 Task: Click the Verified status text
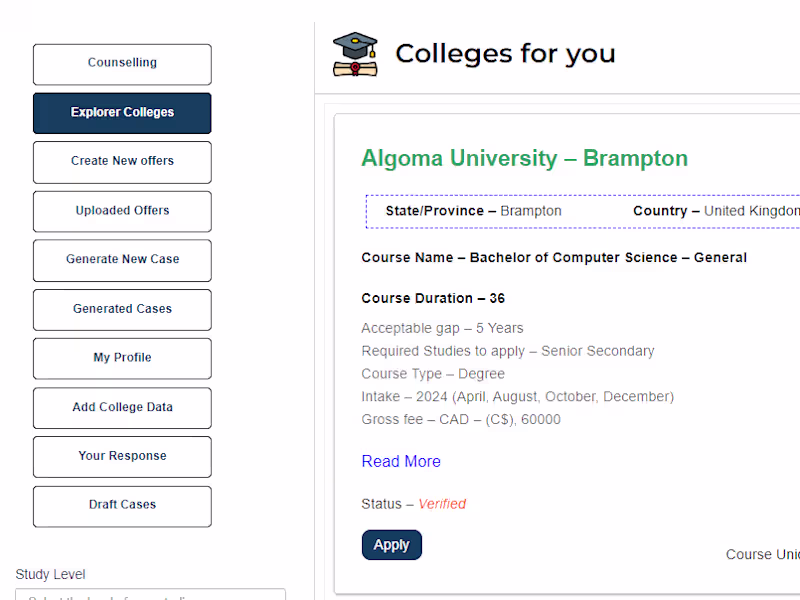click(442, 504)
